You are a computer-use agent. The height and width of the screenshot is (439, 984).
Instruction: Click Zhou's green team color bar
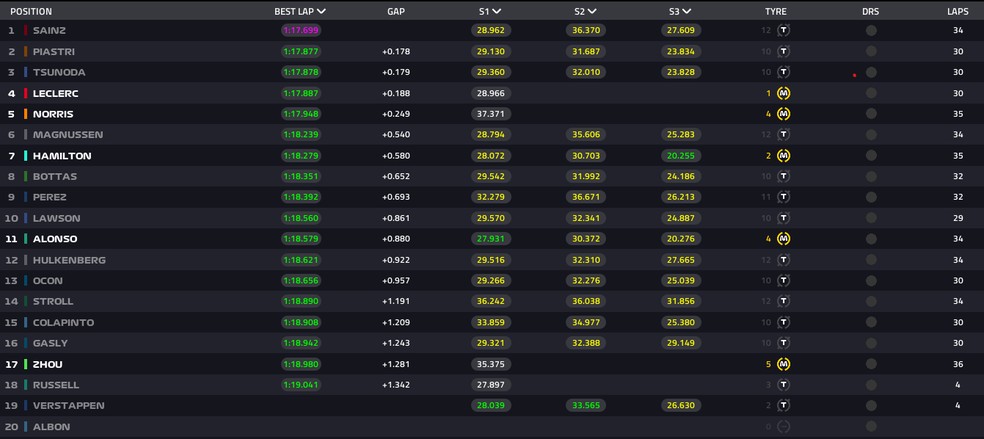tap(26, 364)
